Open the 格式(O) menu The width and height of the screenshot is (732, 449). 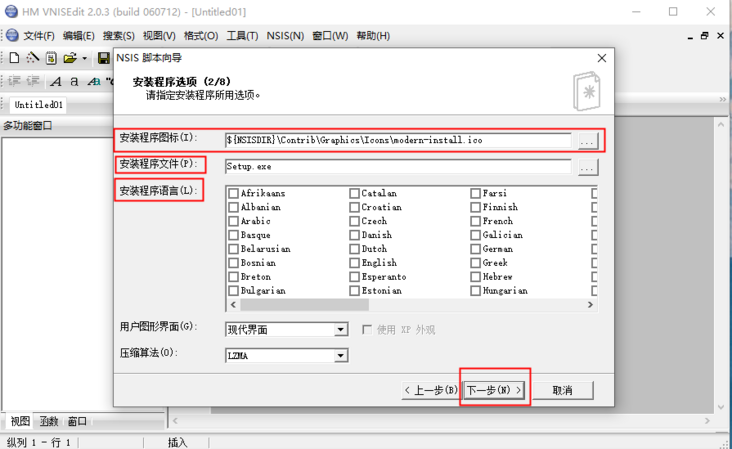(x=201, y=36)
